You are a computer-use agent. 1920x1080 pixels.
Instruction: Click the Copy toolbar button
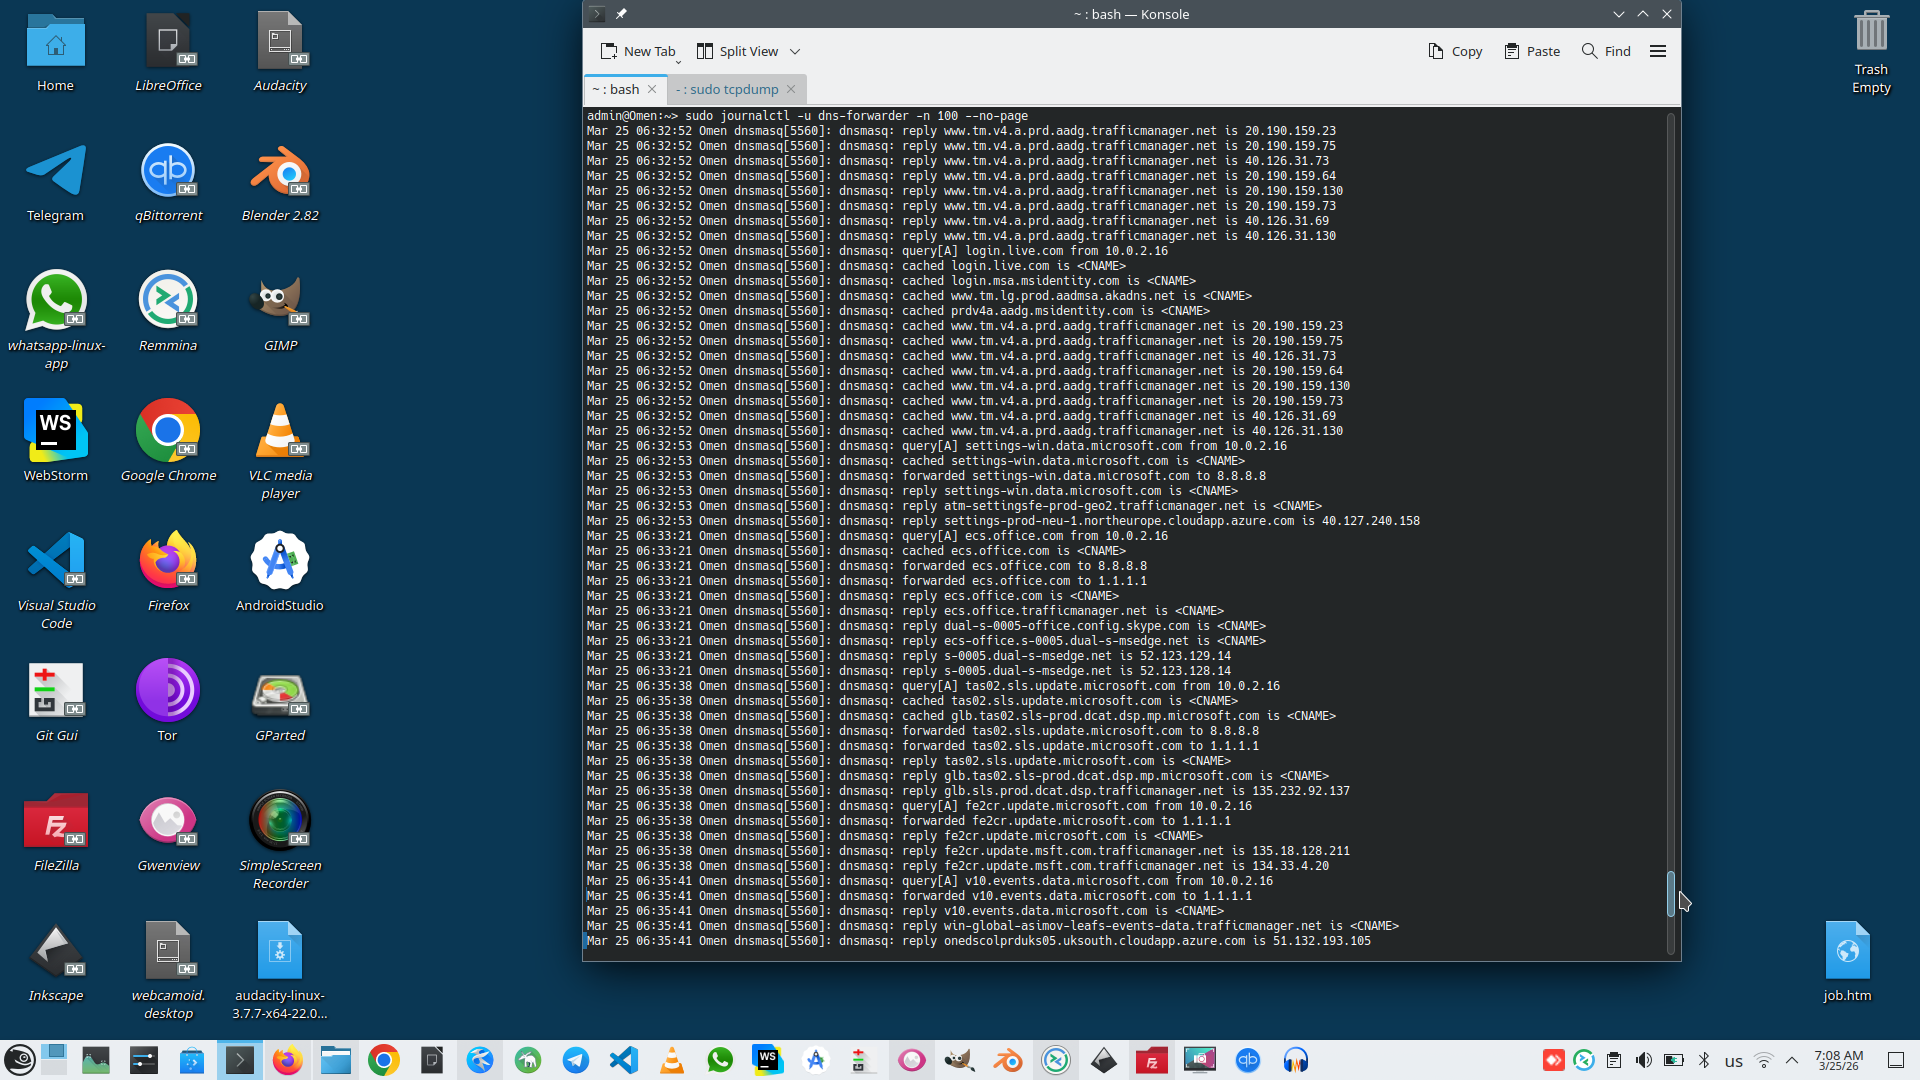[1455, 51]
